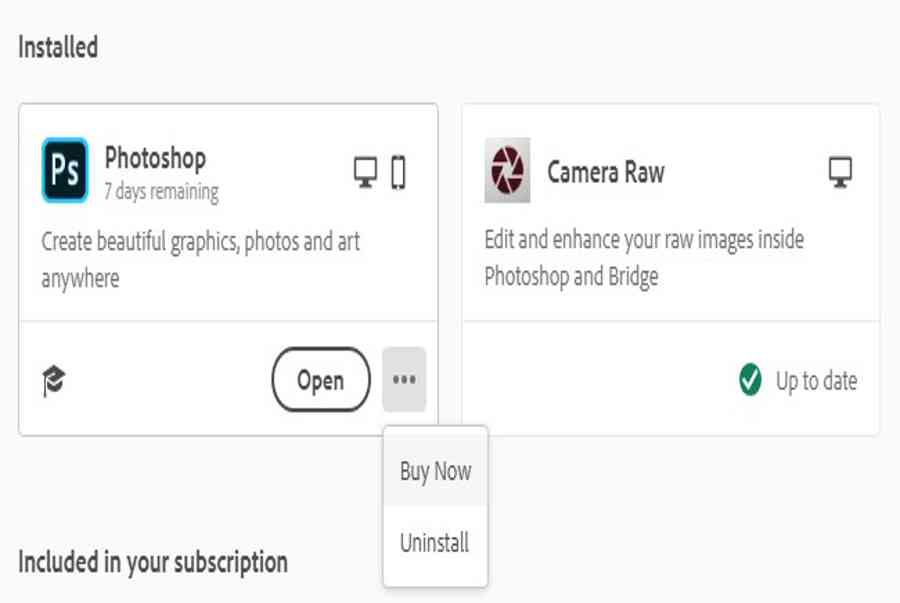This screenshot has height=603, width=900.
Task: Click the Photoshop Ps app icon
Action: (x=65, y=170)
